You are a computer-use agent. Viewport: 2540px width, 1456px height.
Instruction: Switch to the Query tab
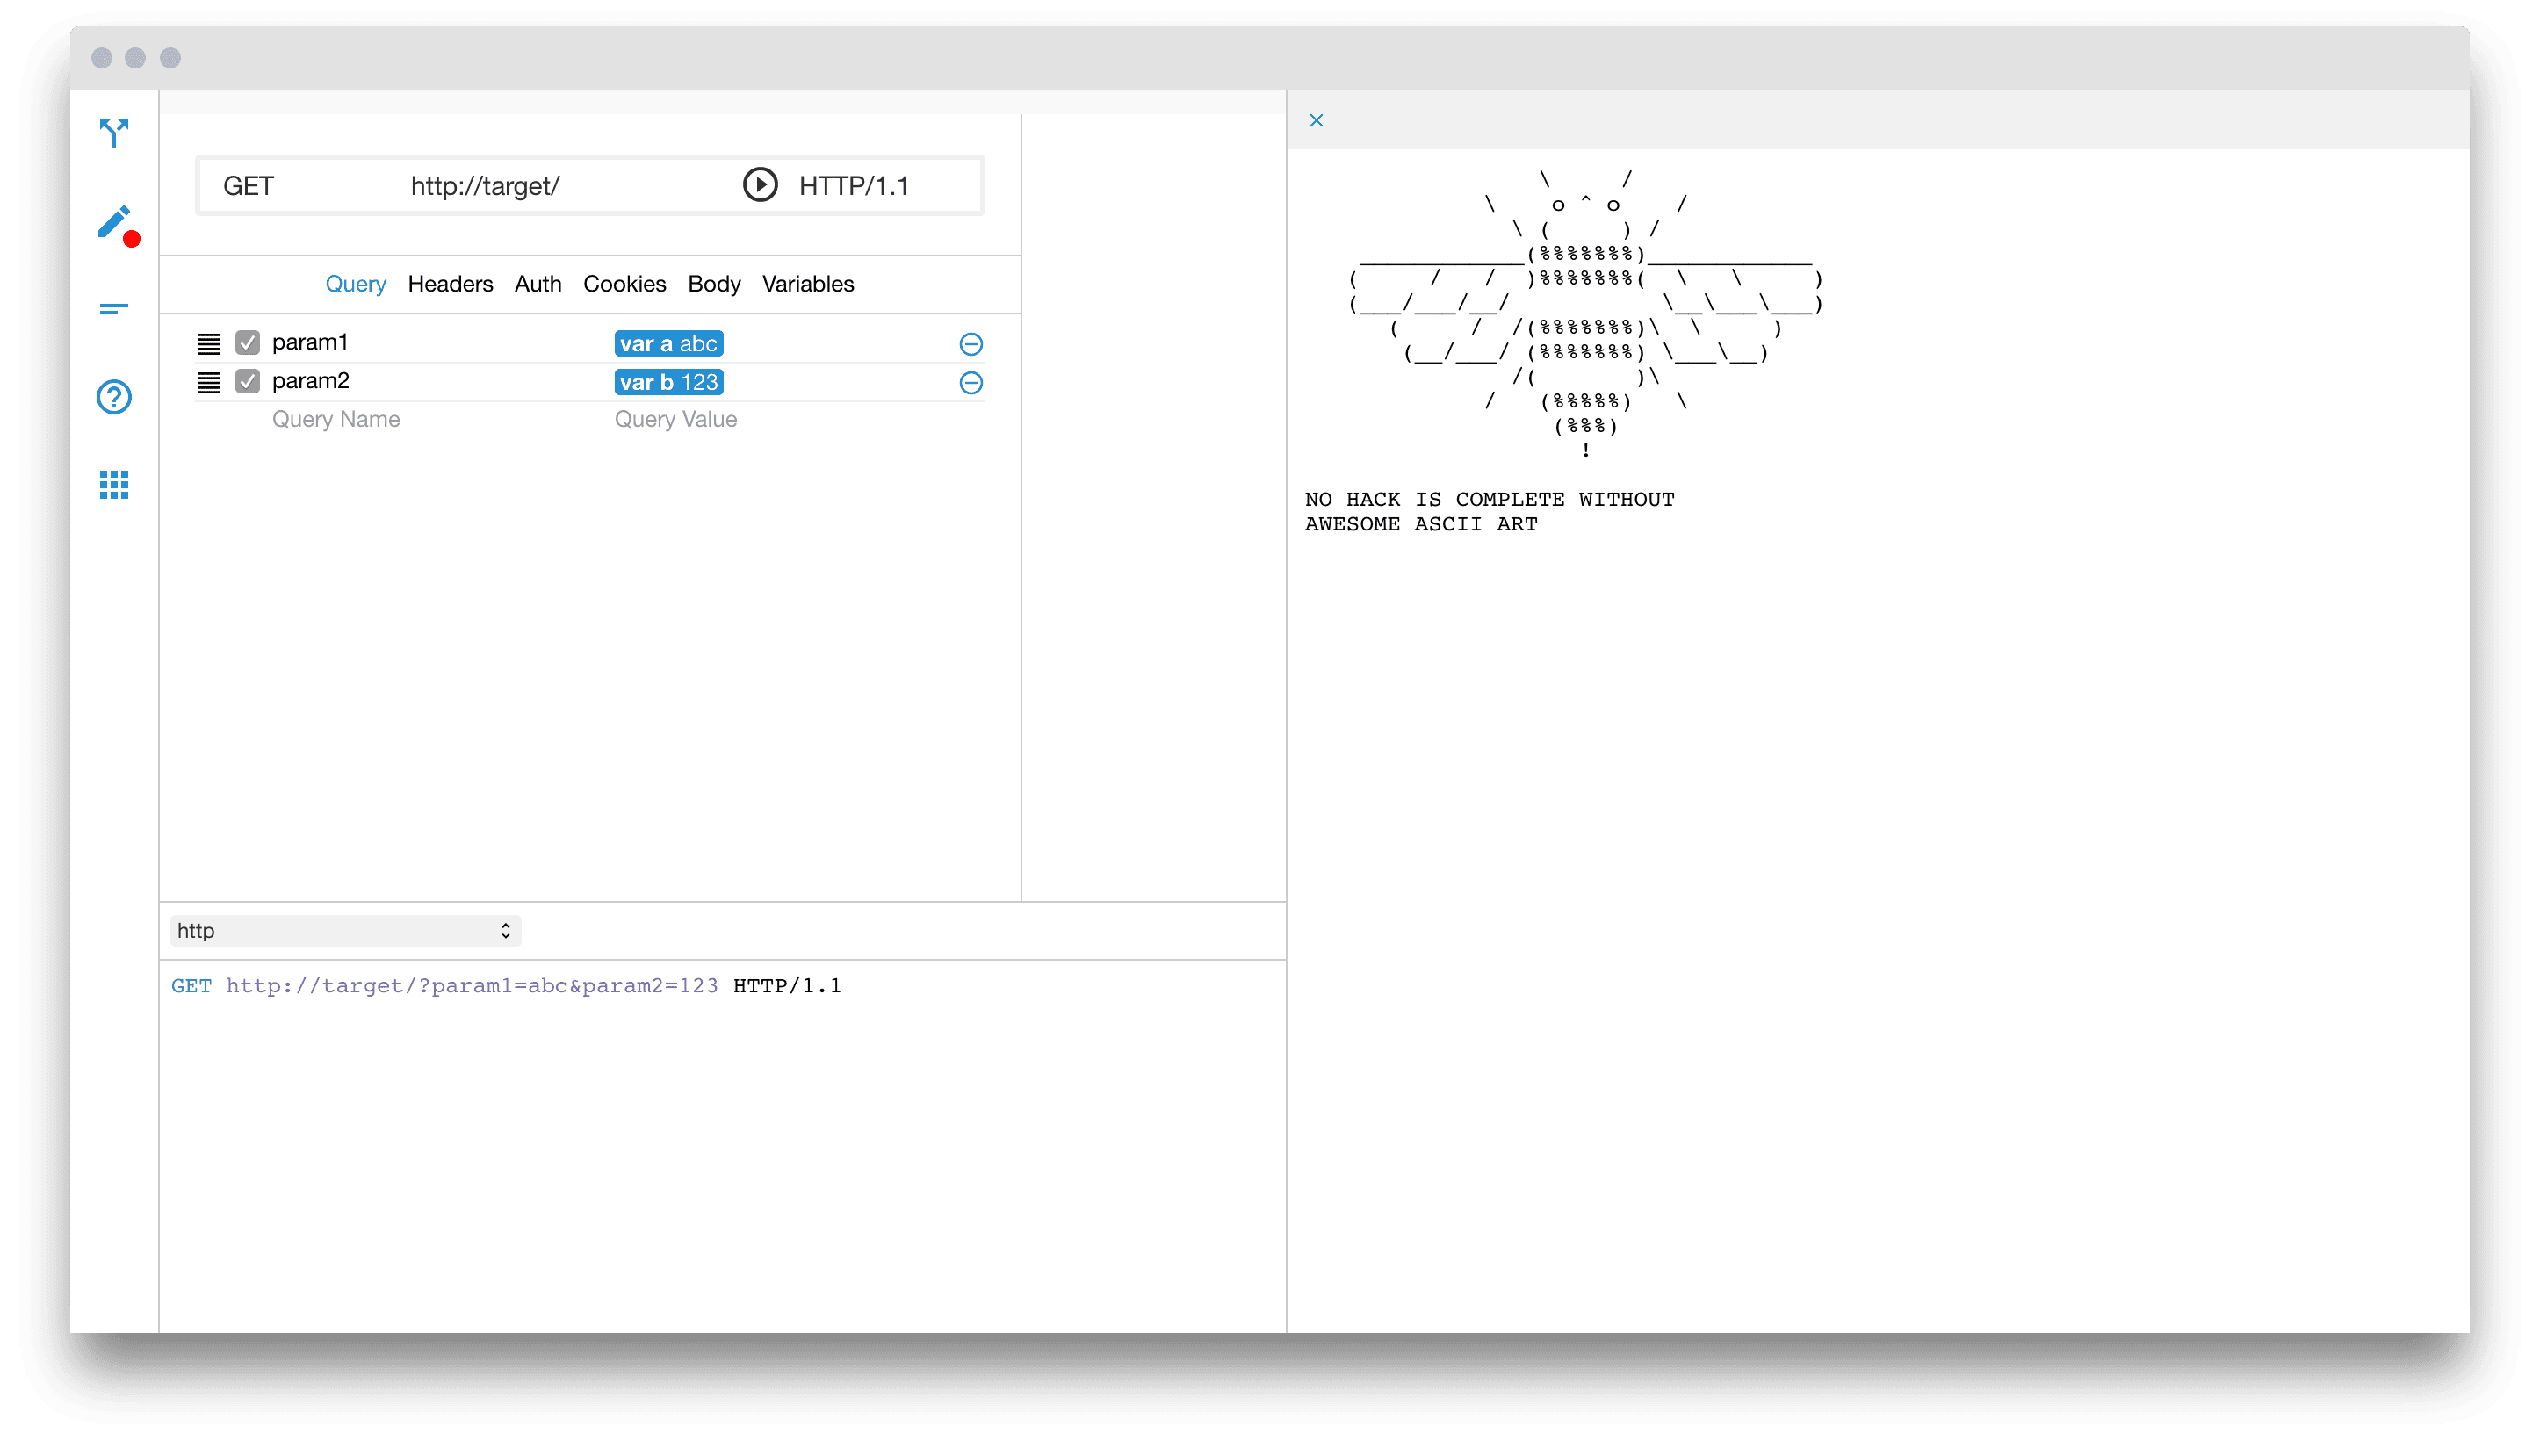tap(355, 284)
